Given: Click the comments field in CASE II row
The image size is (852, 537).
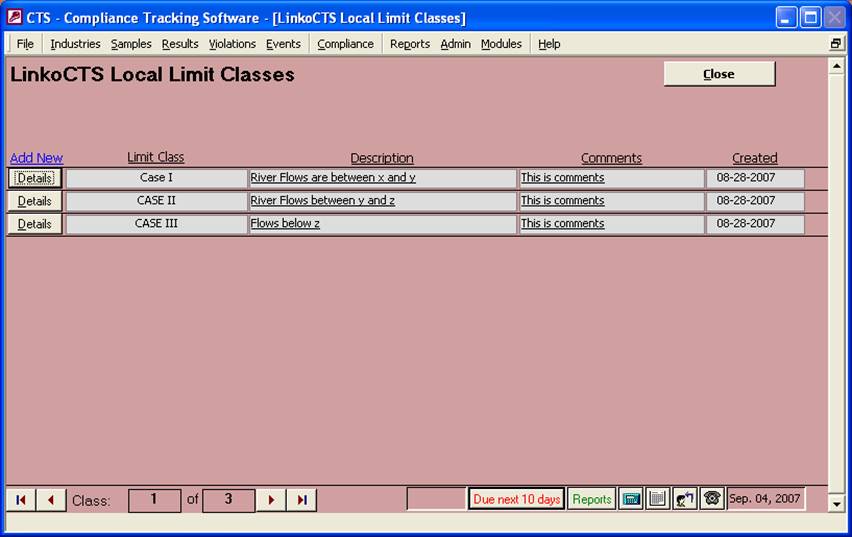Looking at the screenshot, I should pyautogui.click(x=611, y=201).
